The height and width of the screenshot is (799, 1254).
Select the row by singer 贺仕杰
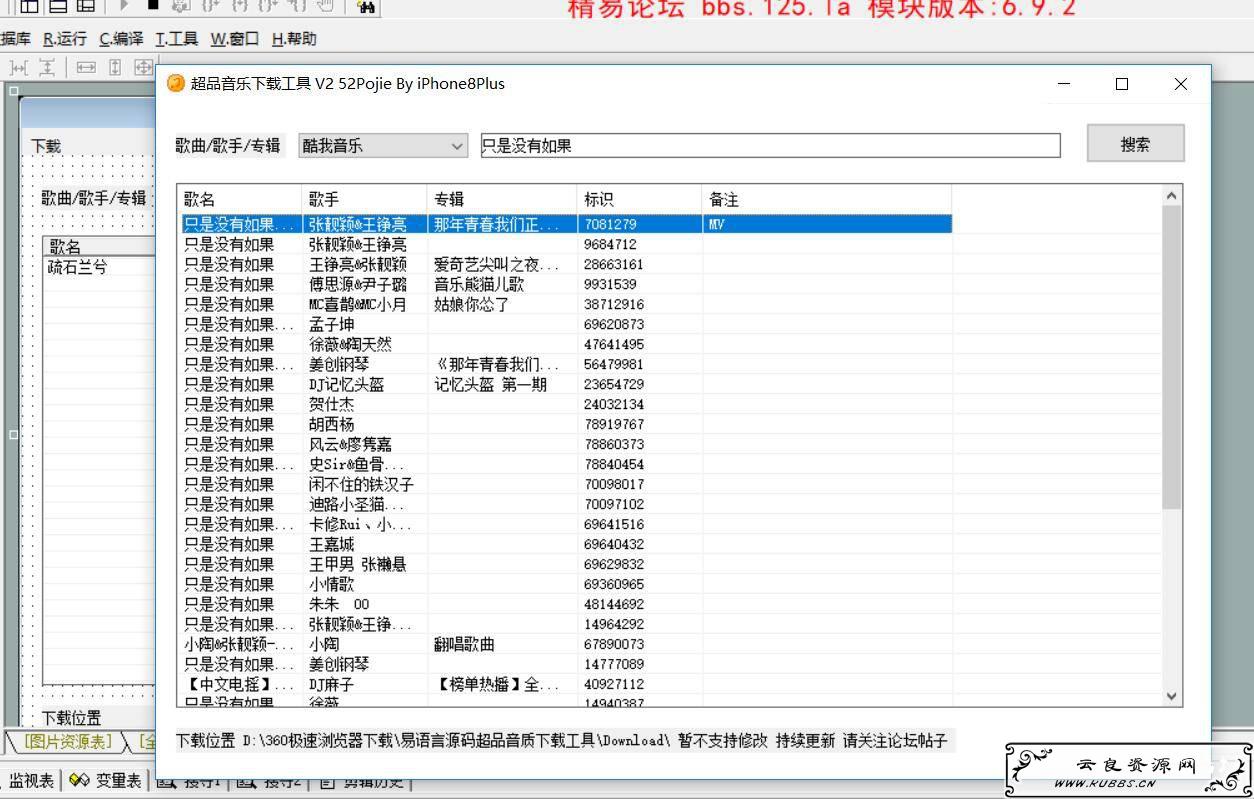(x=566, y=404)
